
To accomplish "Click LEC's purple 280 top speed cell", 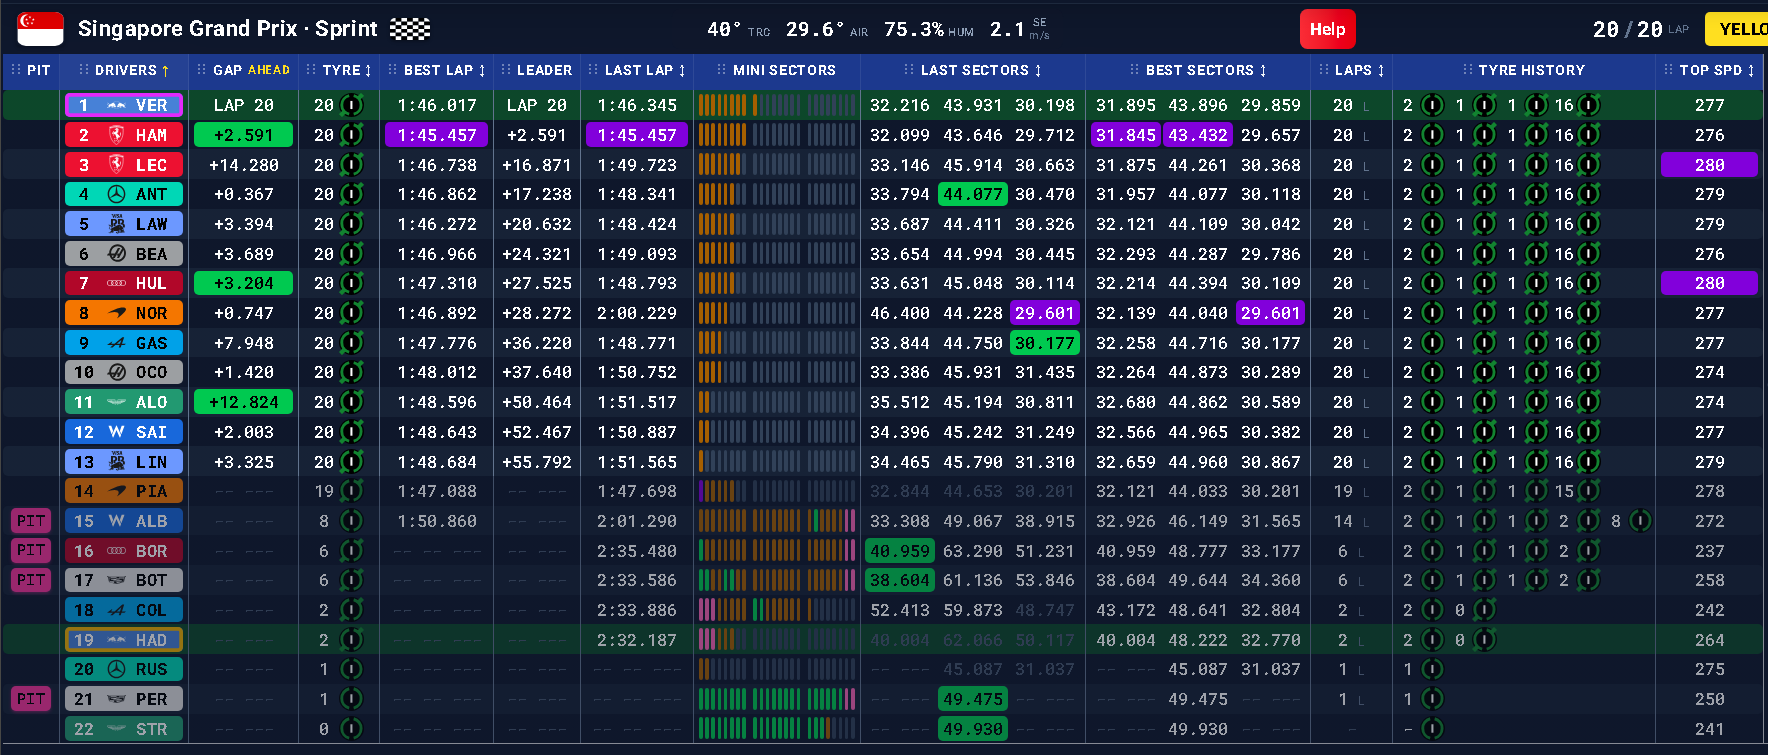I will [x=1709, y=165].
